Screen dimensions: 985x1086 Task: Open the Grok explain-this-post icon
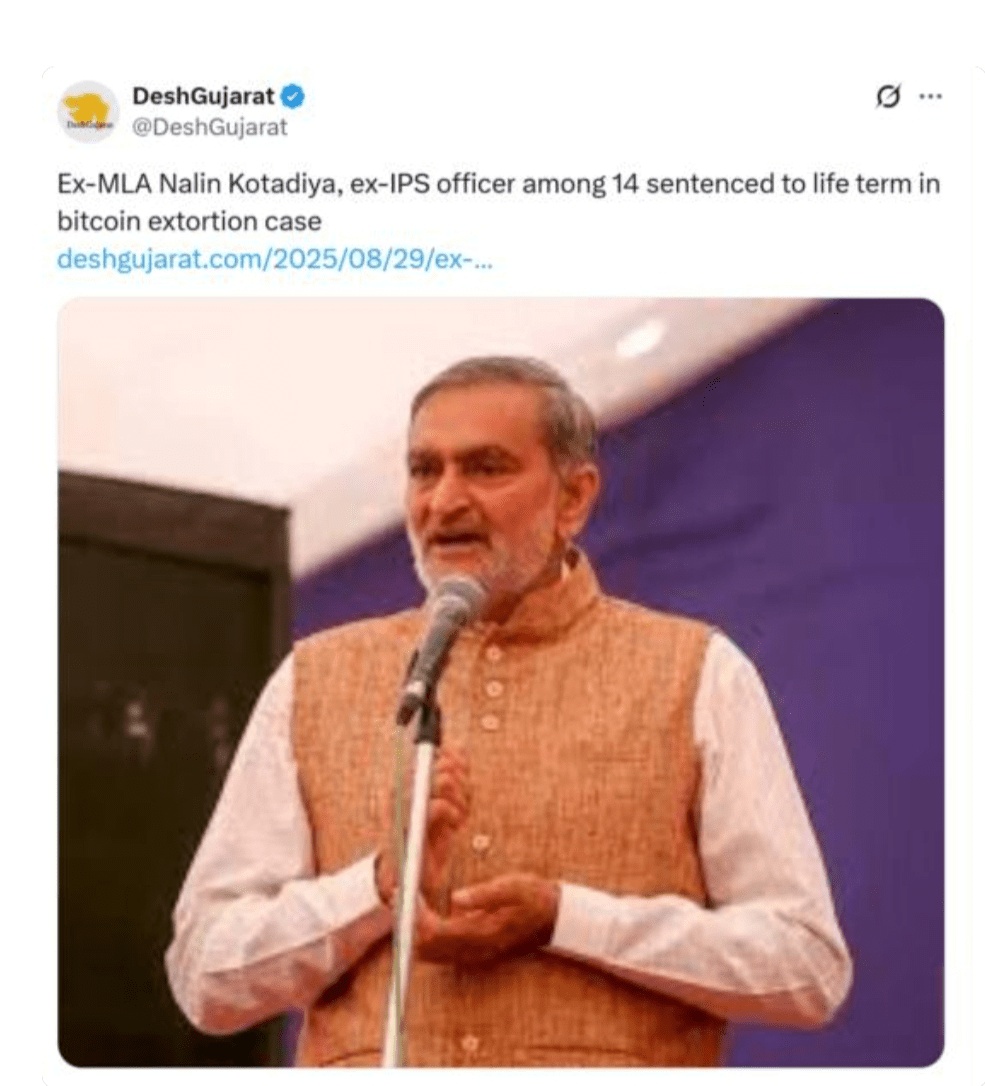click(888, 96)
